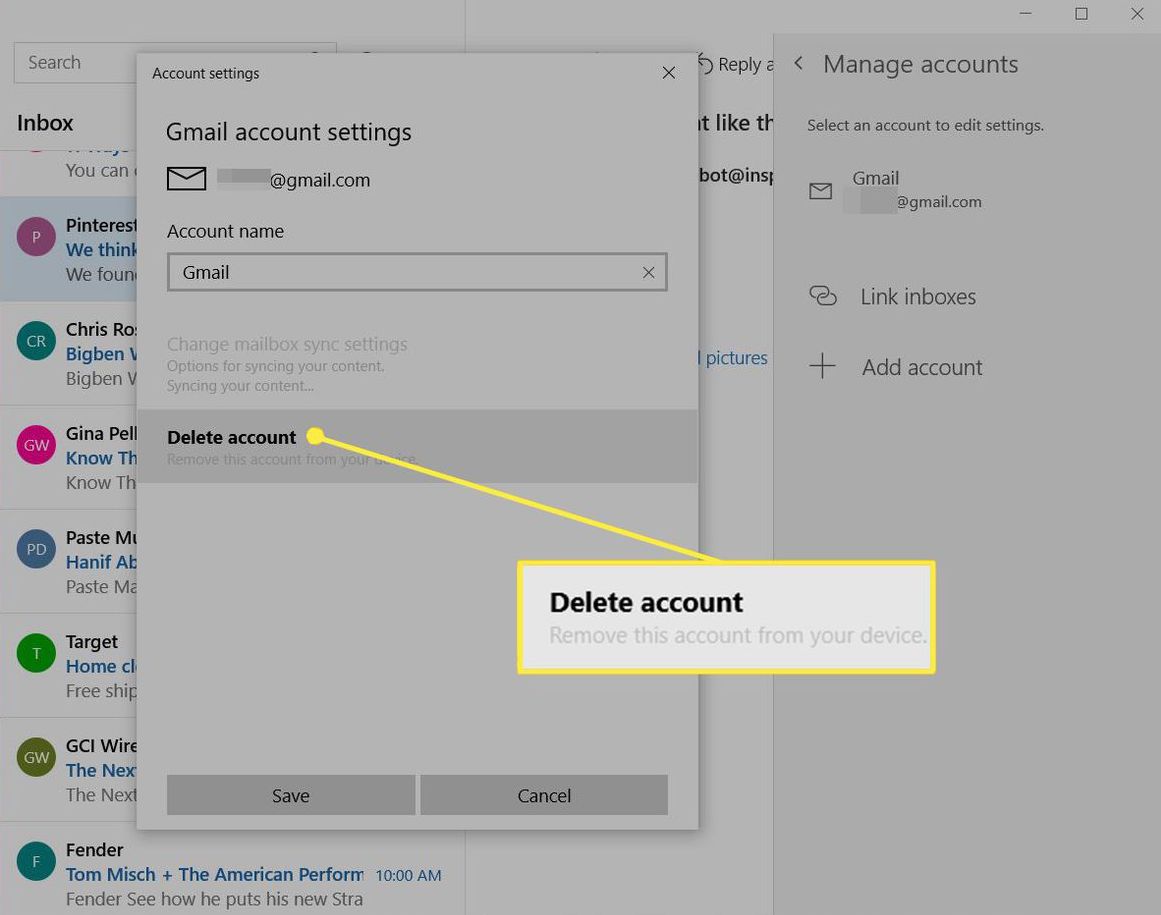Cancel the account settings dialog

coord(543,795)
